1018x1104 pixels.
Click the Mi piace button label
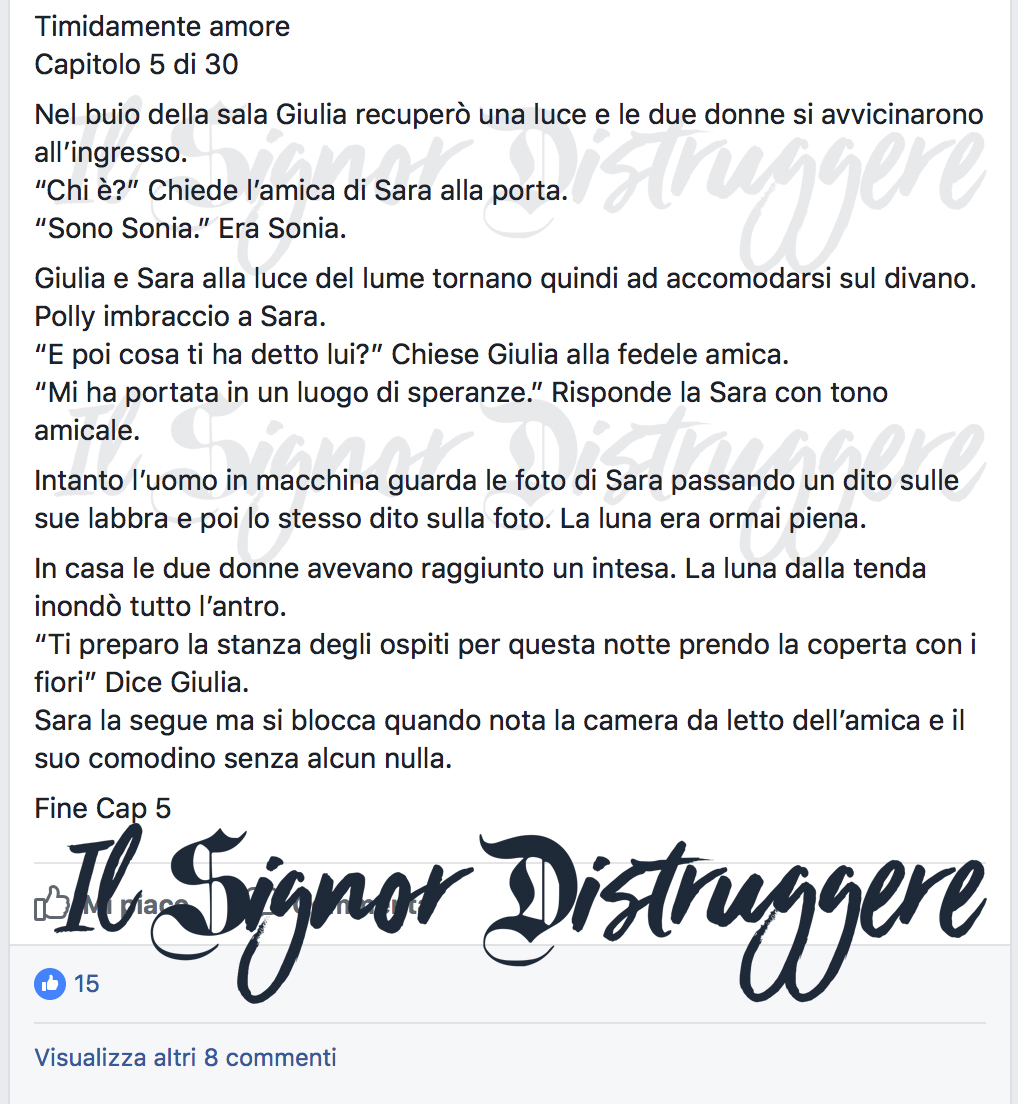coord(134,905)
